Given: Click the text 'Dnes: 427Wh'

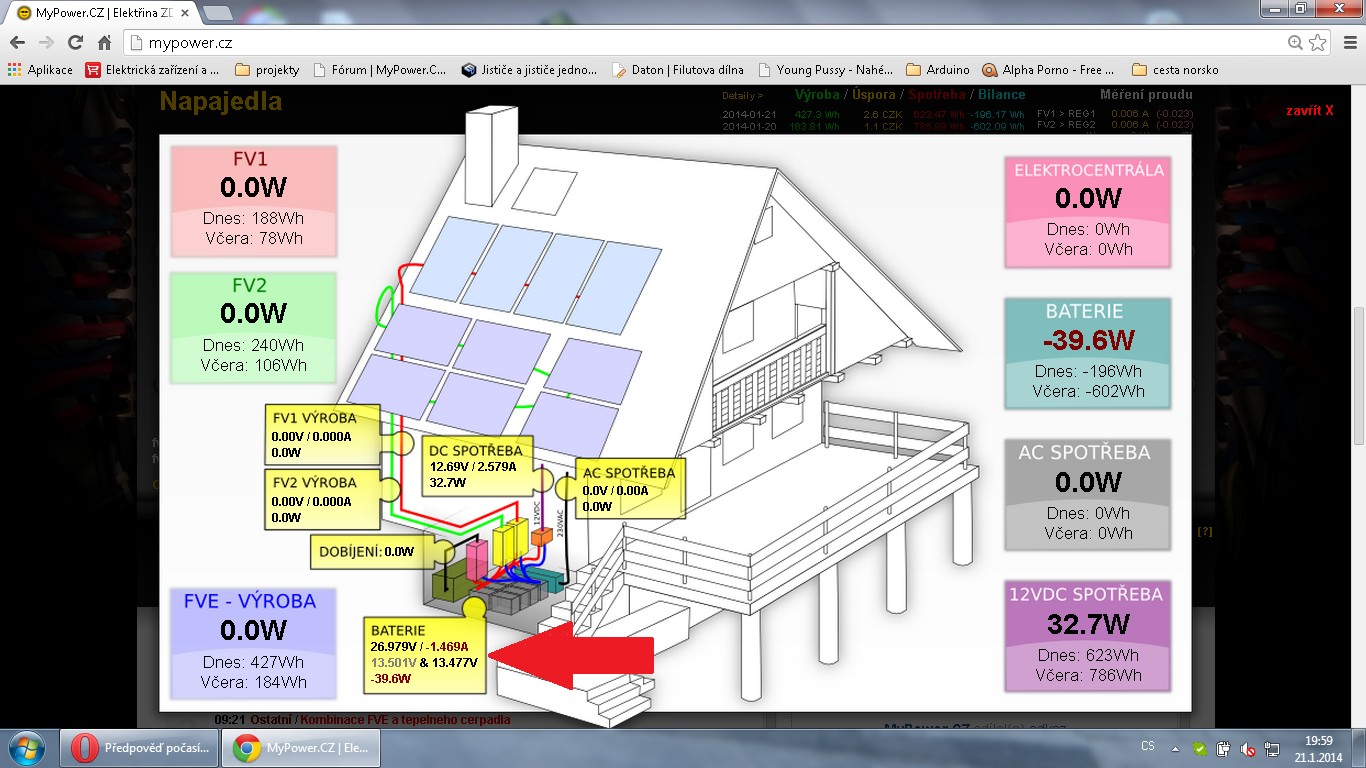Looking at the screenshot, I should pos(253,662).
